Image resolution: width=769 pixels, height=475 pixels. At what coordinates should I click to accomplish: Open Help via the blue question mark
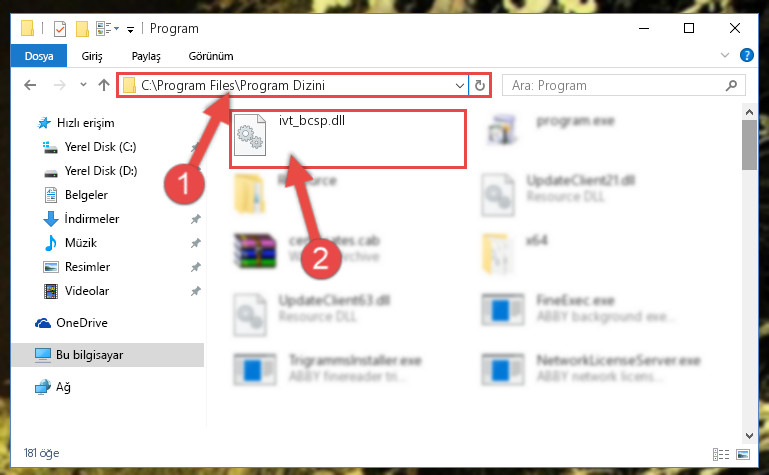[x=746, y=55]
